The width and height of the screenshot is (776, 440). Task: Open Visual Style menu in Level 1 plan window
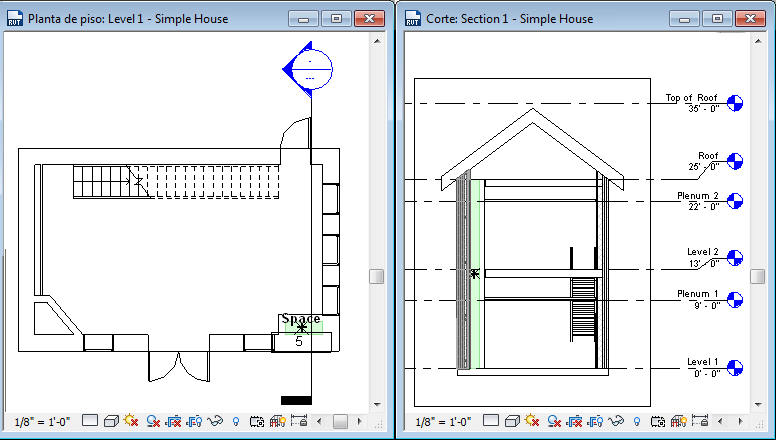point(112,421)
